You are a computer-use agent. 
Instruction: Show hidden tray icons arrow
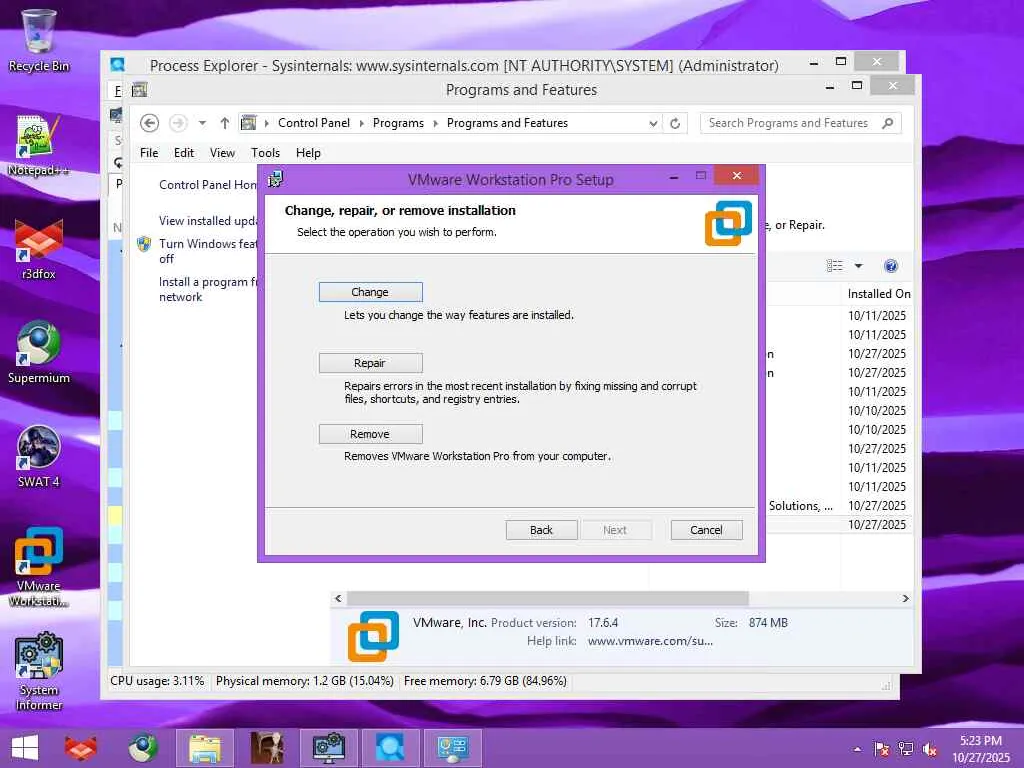click(857, 749)
